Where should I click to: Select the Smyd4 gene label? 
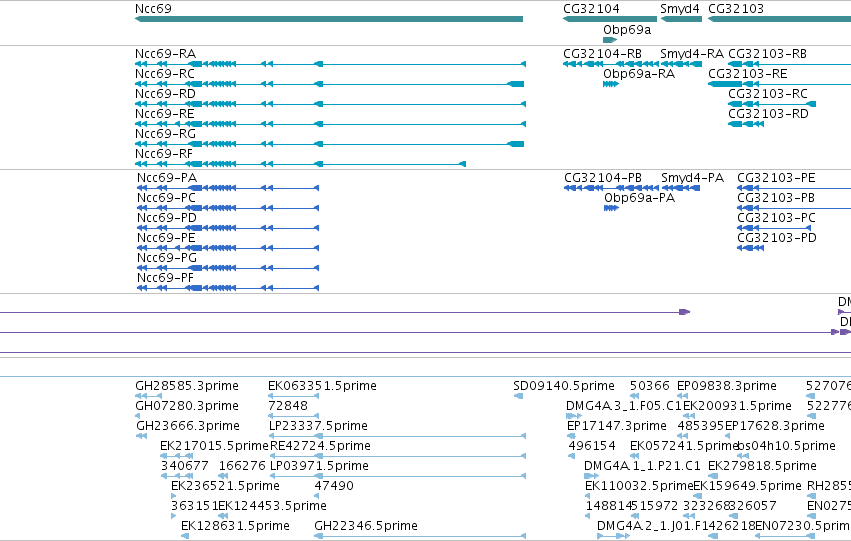(679, 9)
